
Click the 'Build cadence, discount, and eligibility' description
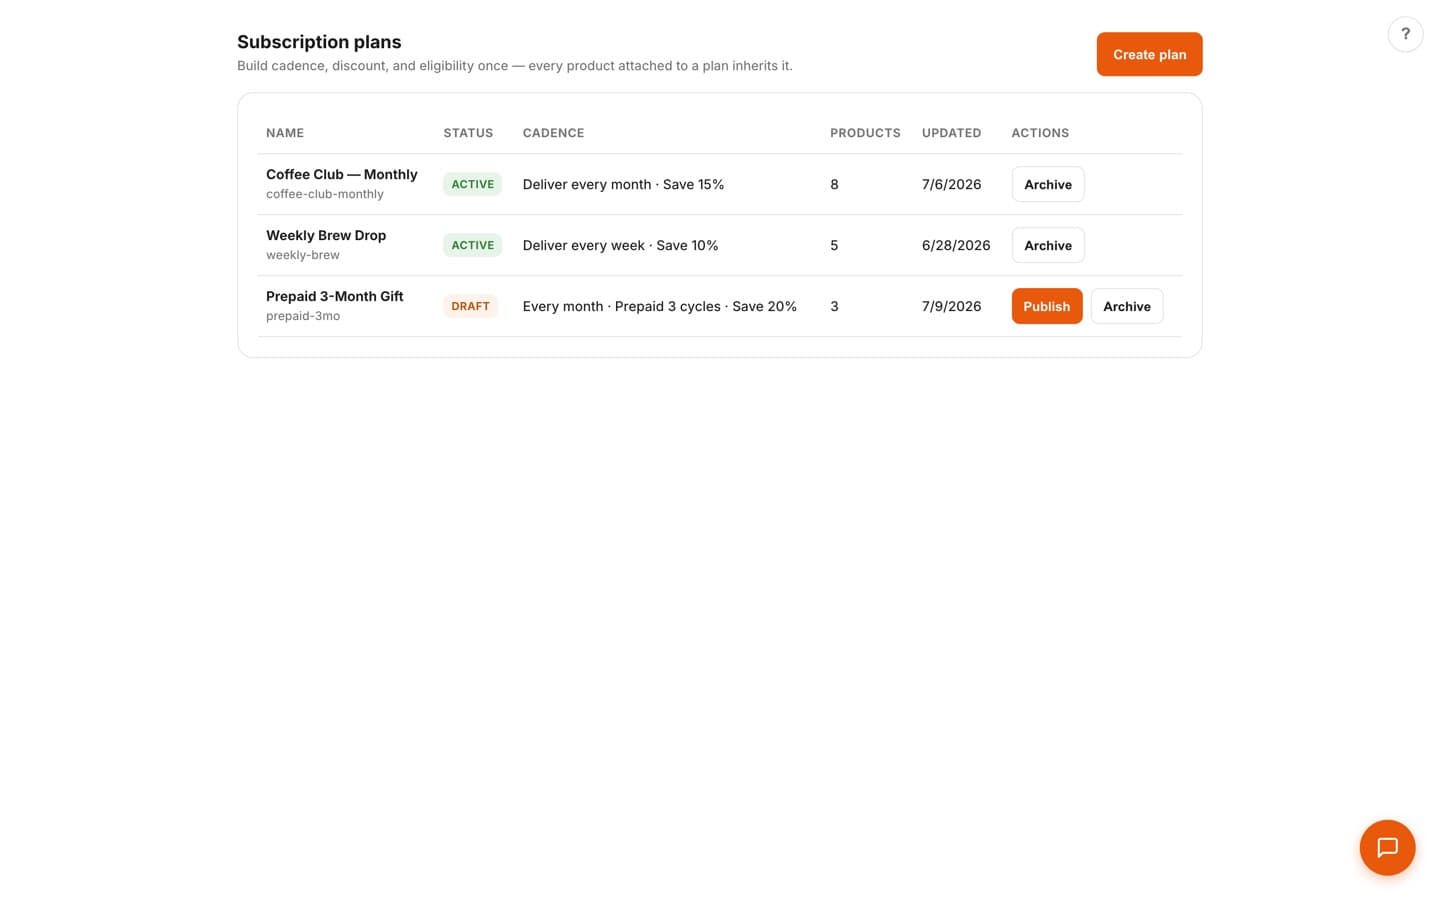pos(514,66)
